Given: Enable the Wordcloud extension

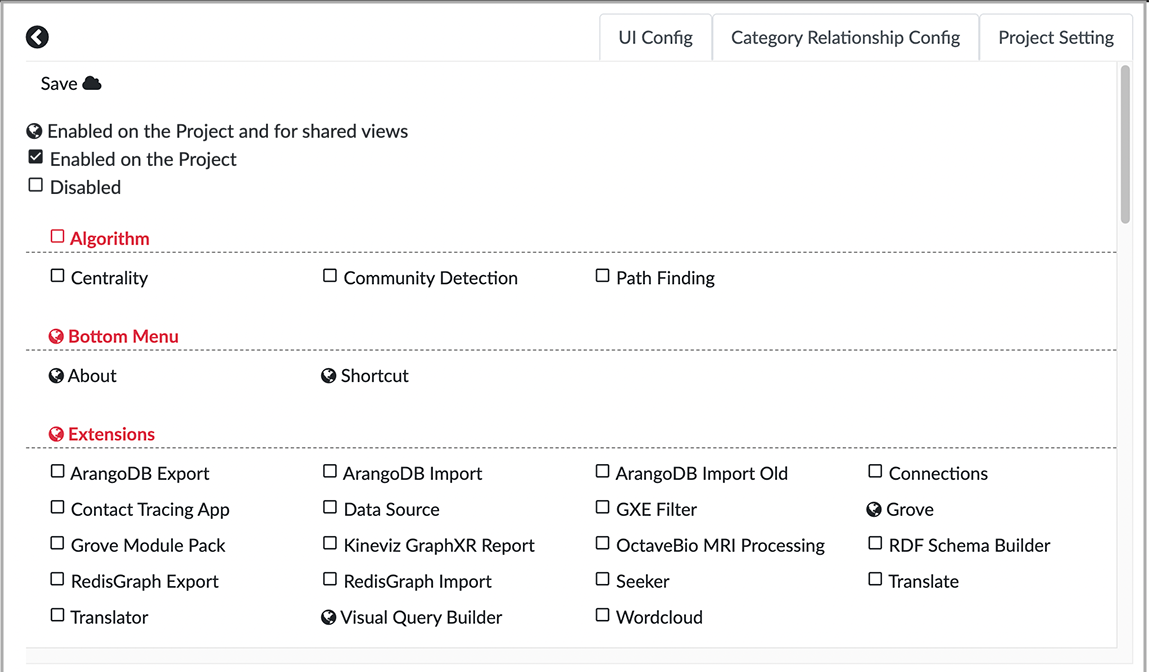Looking at the screenshot, I should [601, 616].
